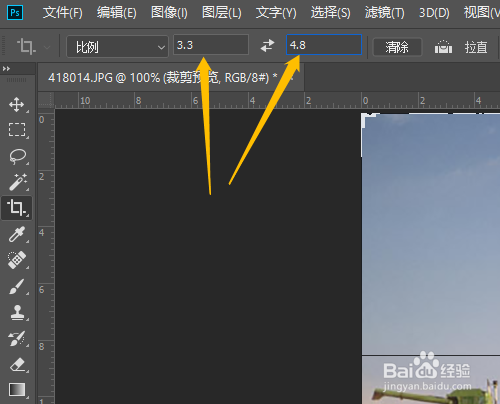This screenshot has width=500, height=404.
Task: Open the 文件(F) menu
Action: pos(62,13)
